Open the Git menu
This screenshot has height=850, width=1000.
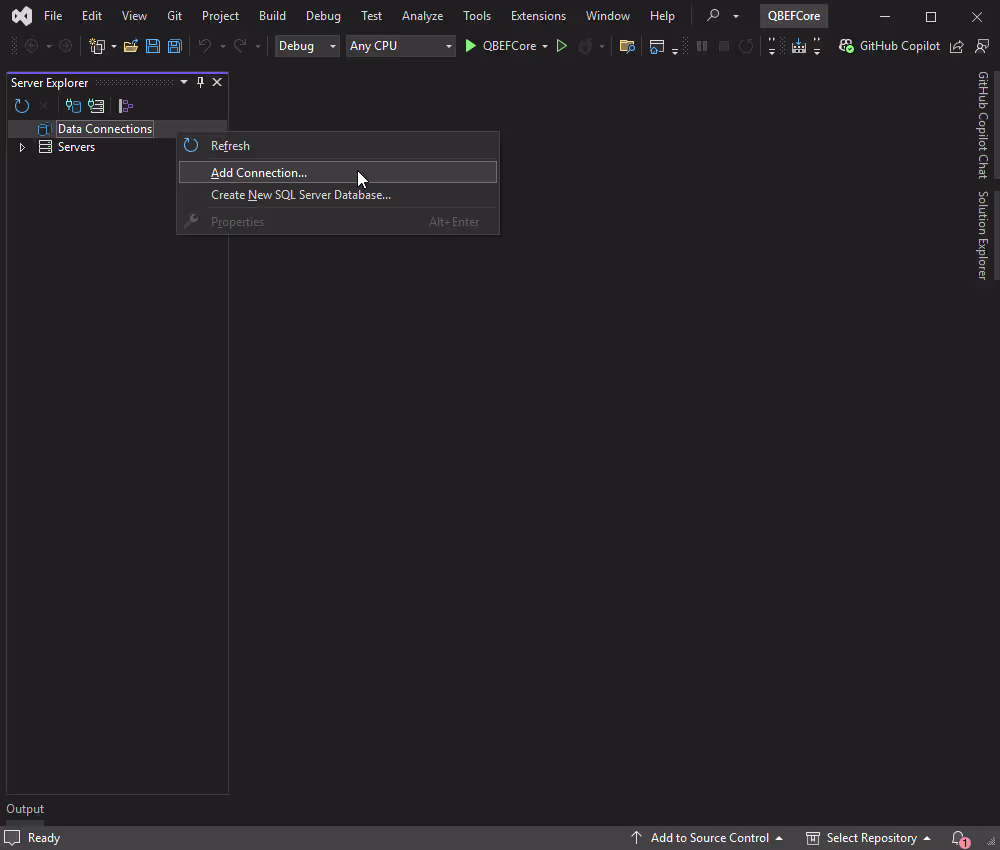pos(174,16)
